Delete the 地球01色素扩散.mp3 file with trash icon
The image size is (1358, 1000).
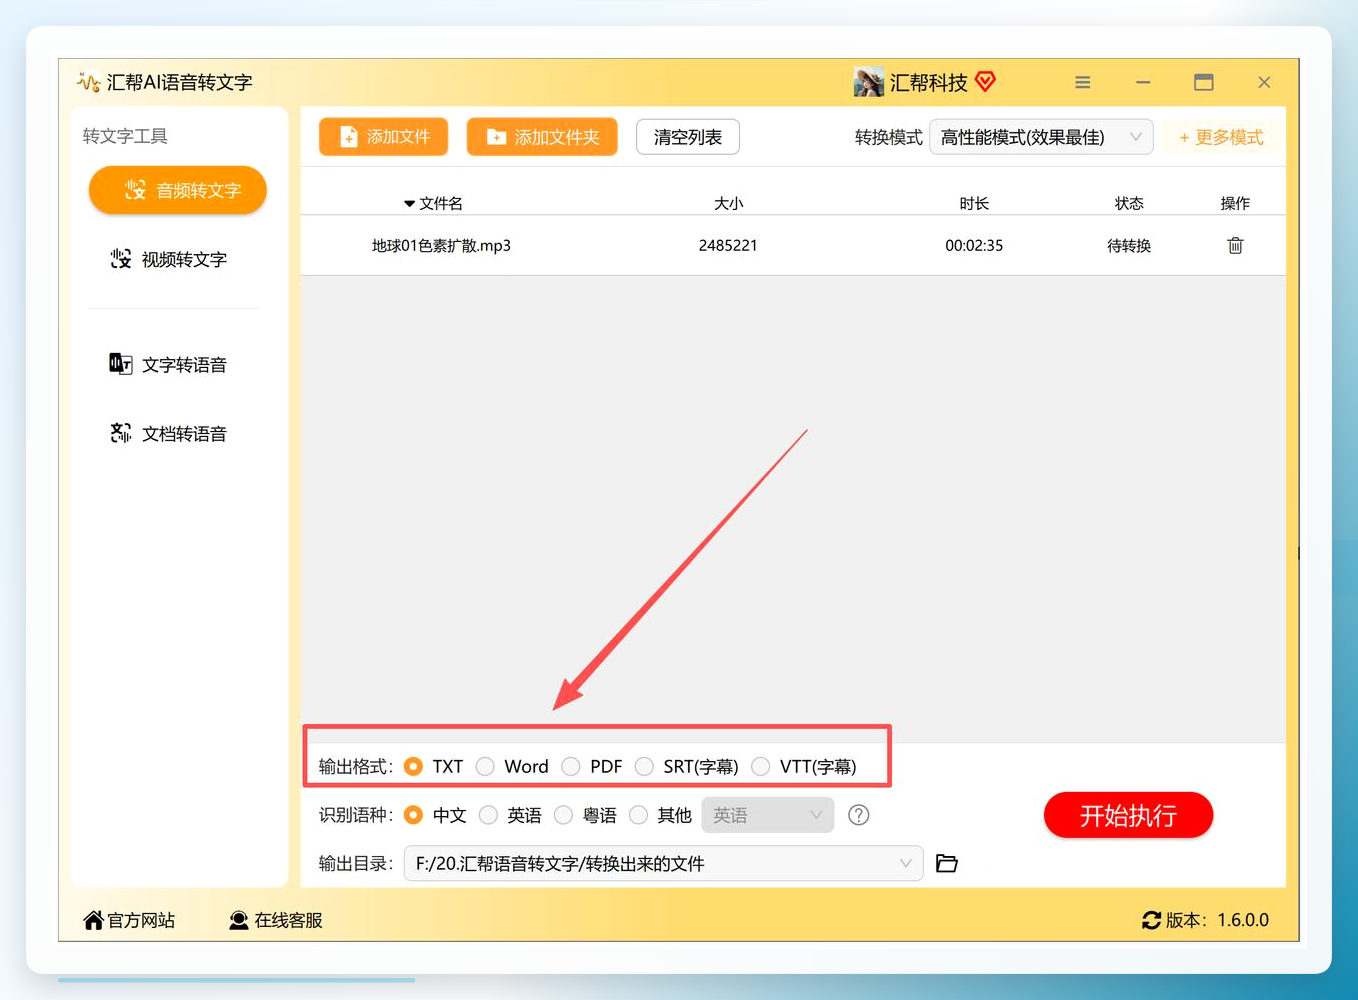(1235, 245)
